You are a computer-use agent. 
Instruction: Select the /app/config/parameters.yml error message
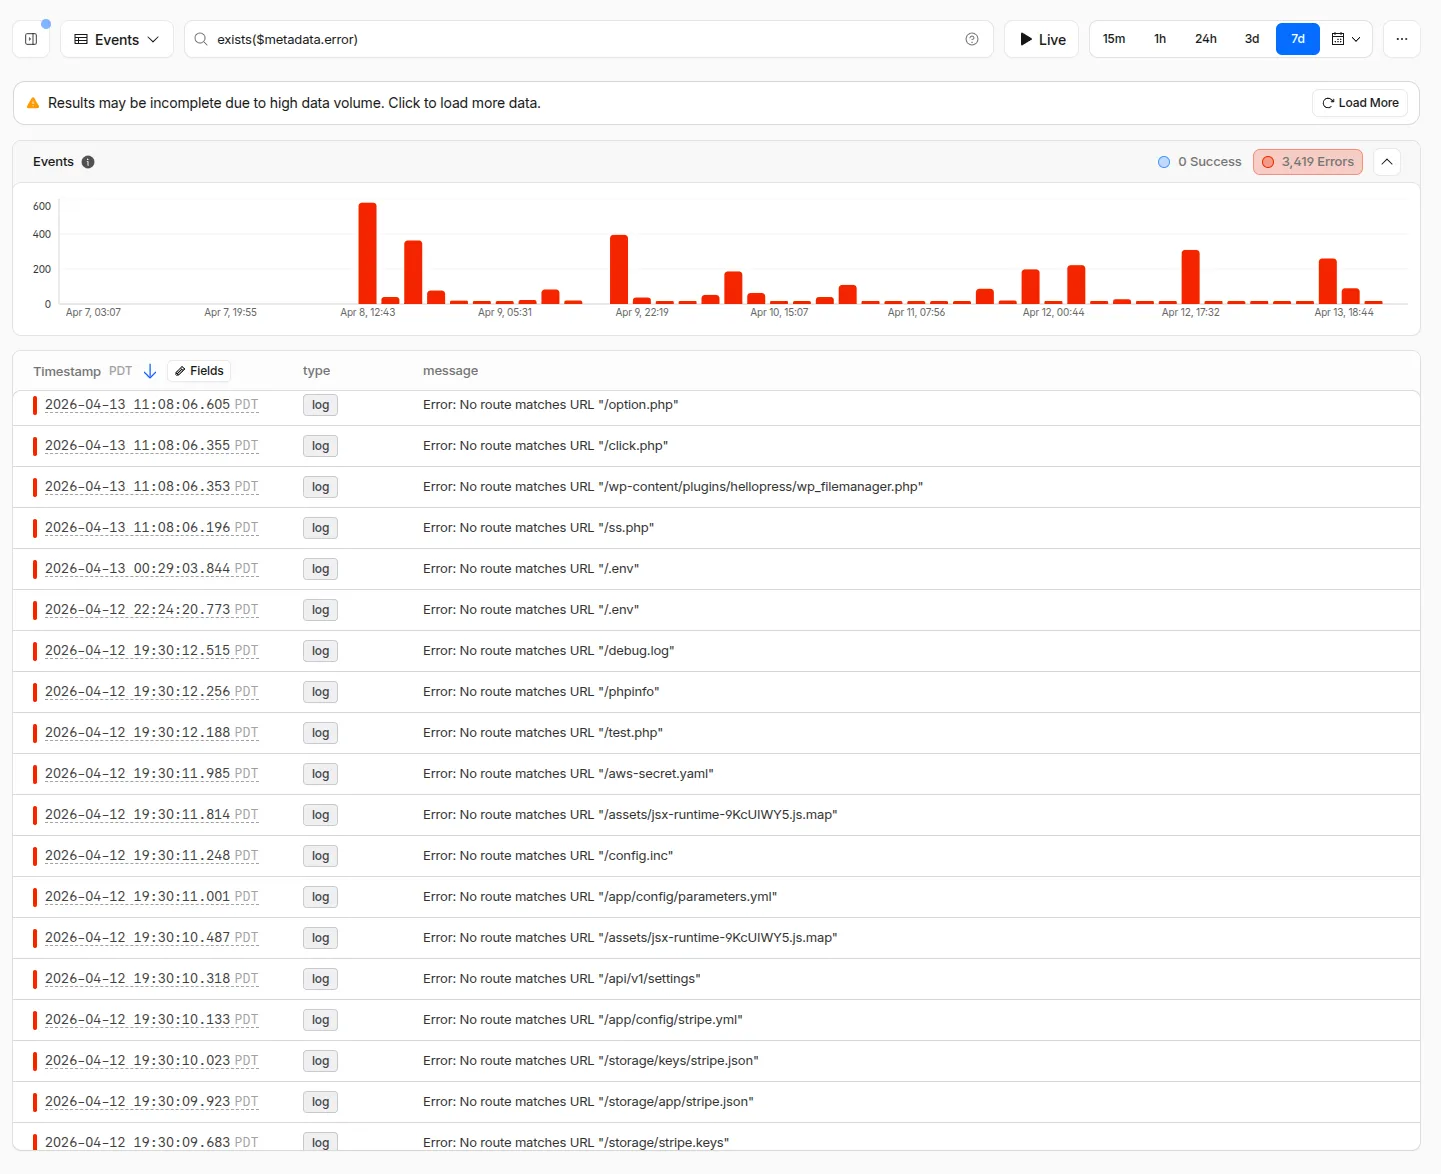pyautogui.click(x=600, y=897)
